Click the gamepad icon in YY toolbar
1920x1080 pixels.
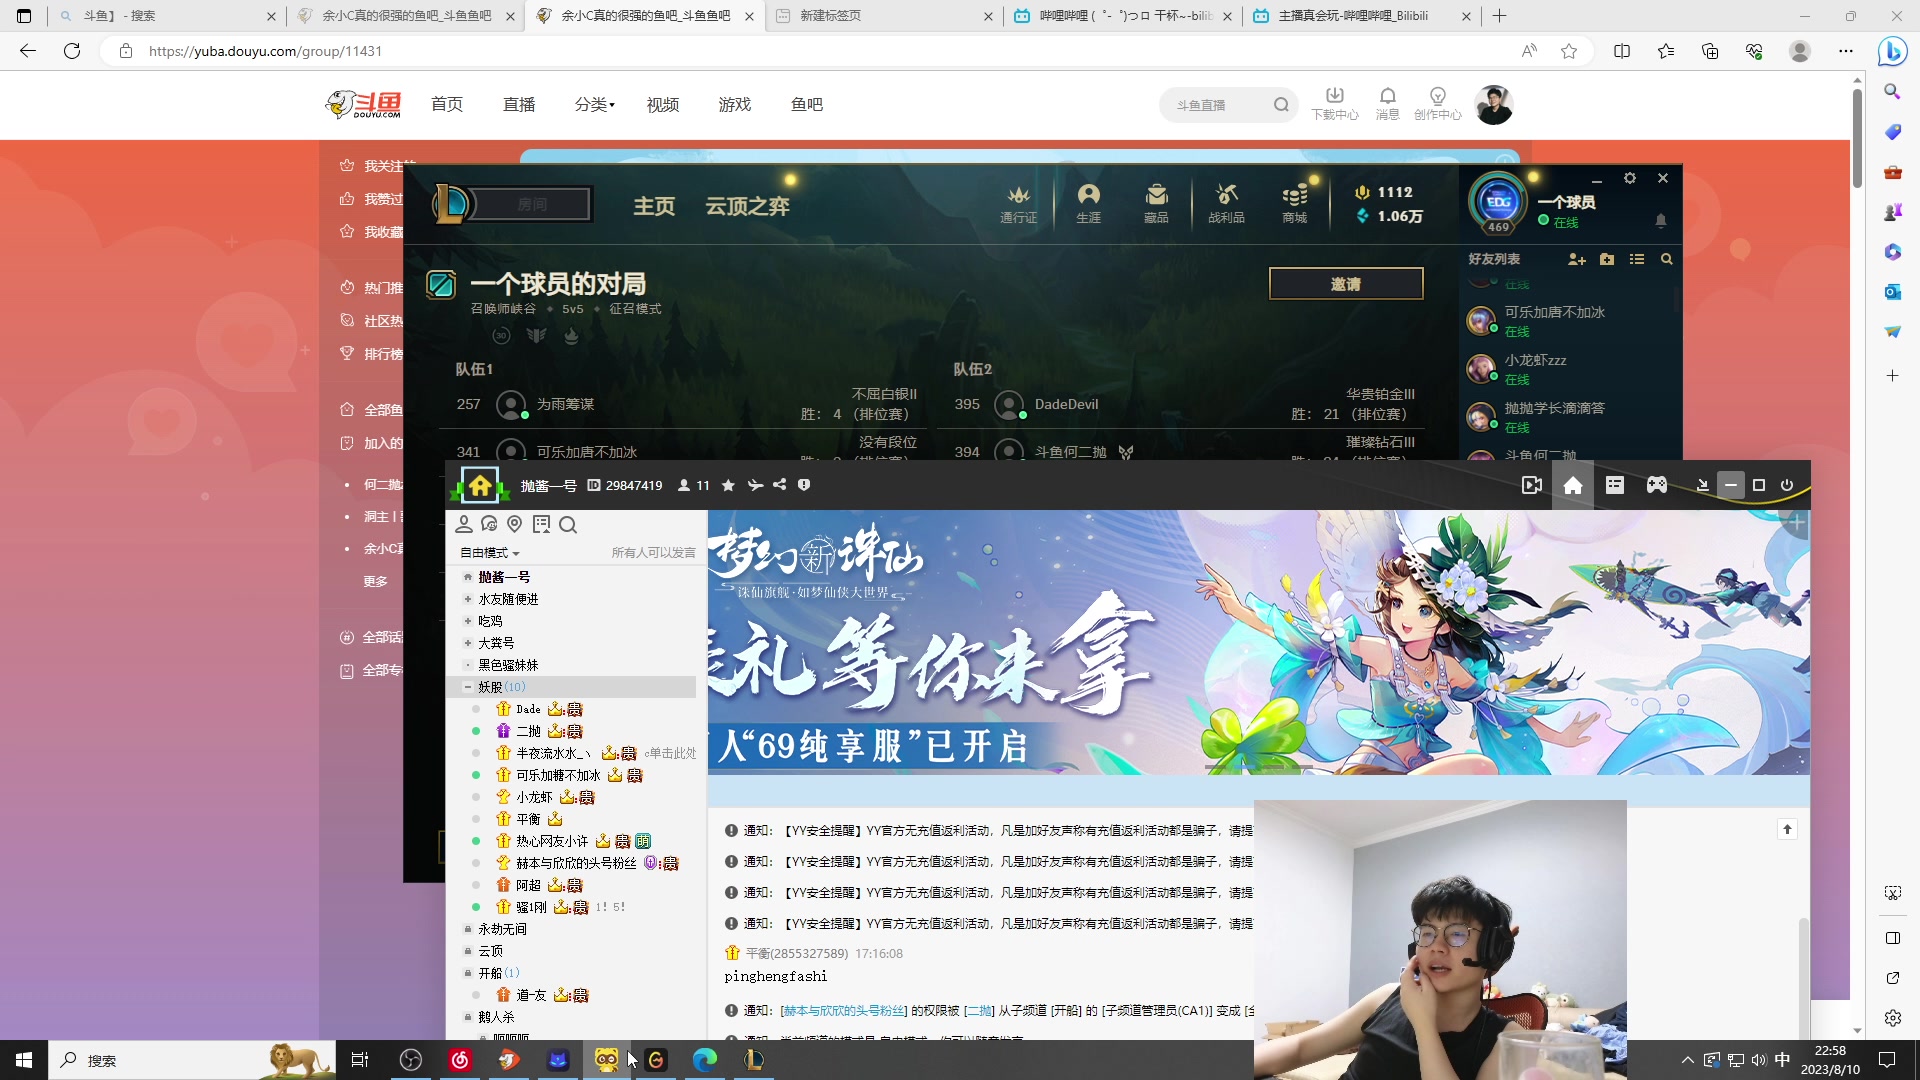click(1657, 485)
